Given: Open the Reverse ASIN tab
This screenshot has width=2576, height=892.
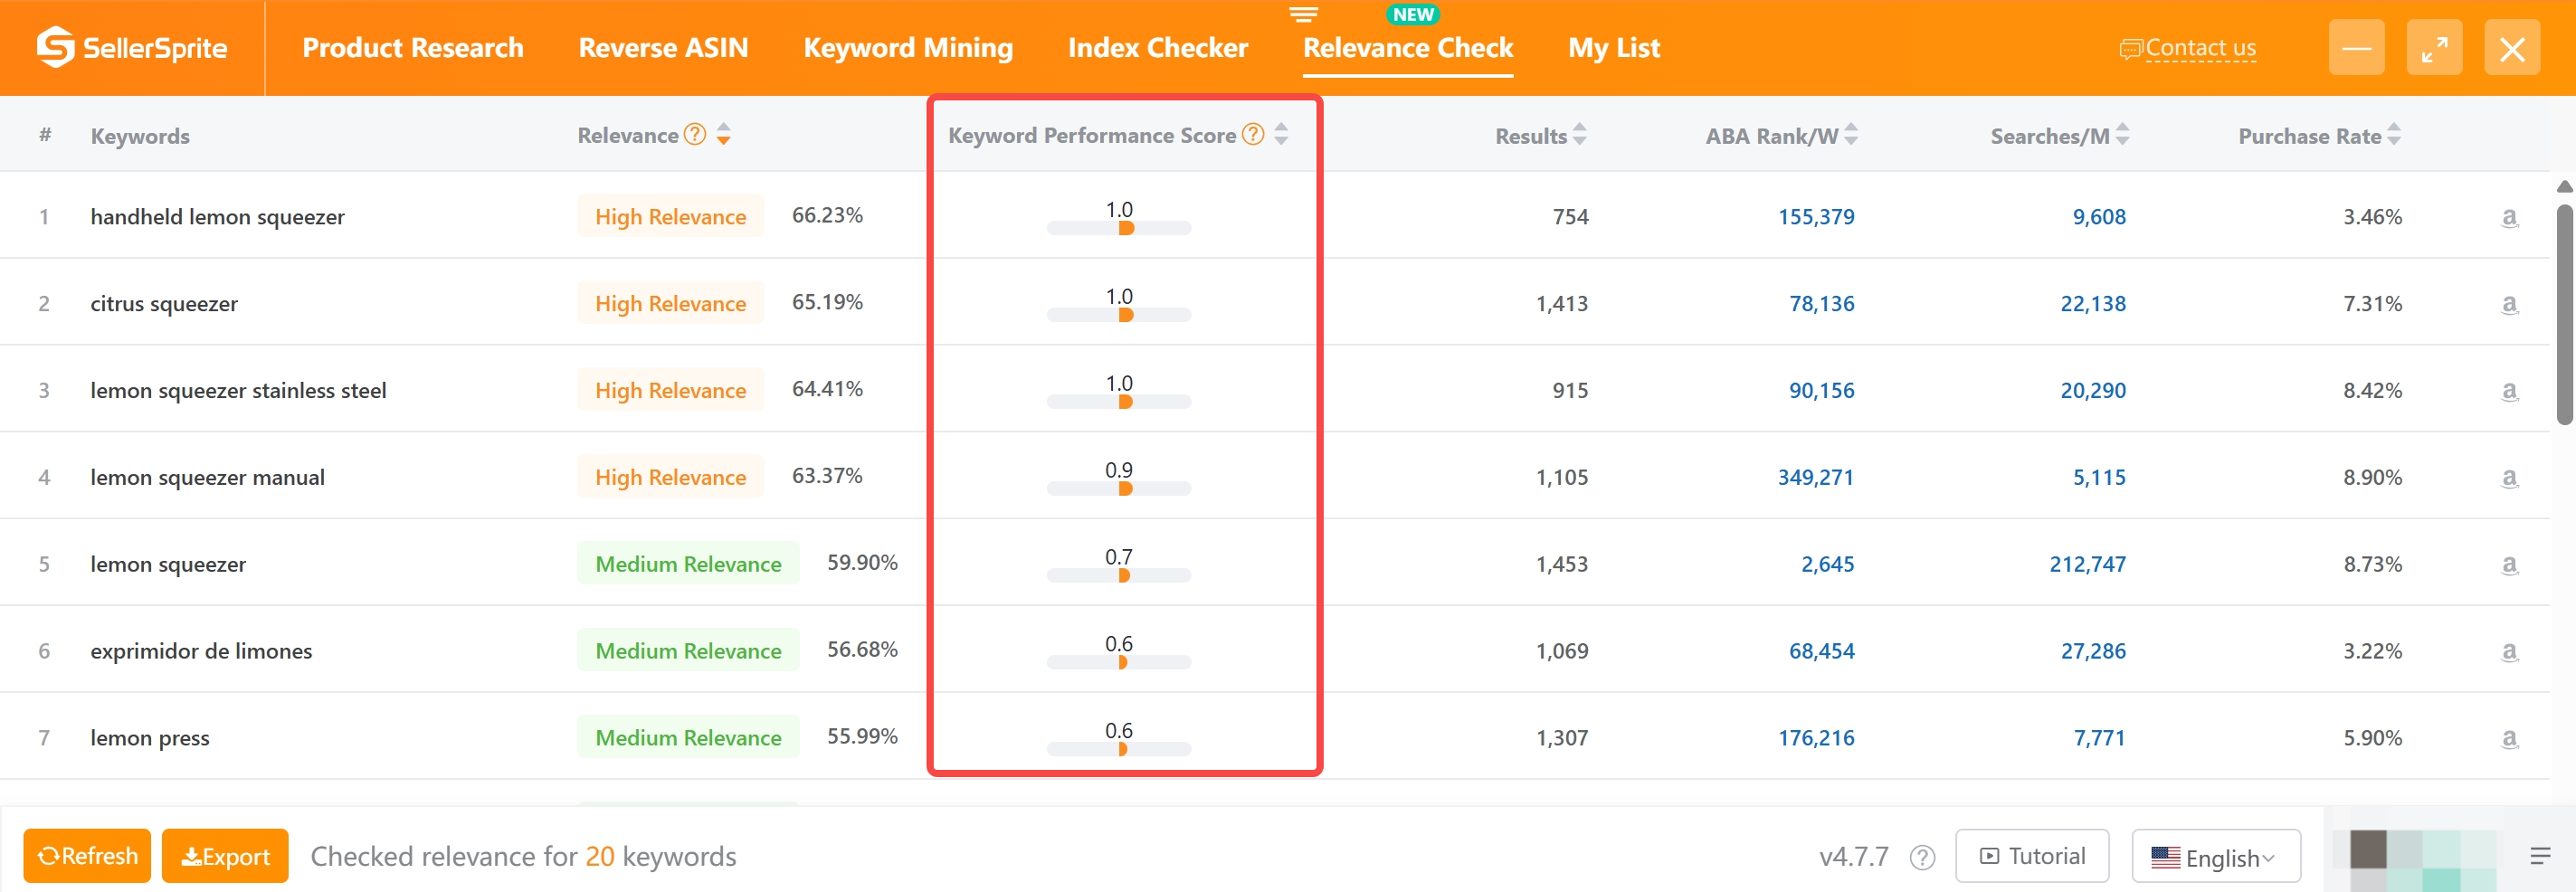Looking at the screenshot, I should point(663,48).
